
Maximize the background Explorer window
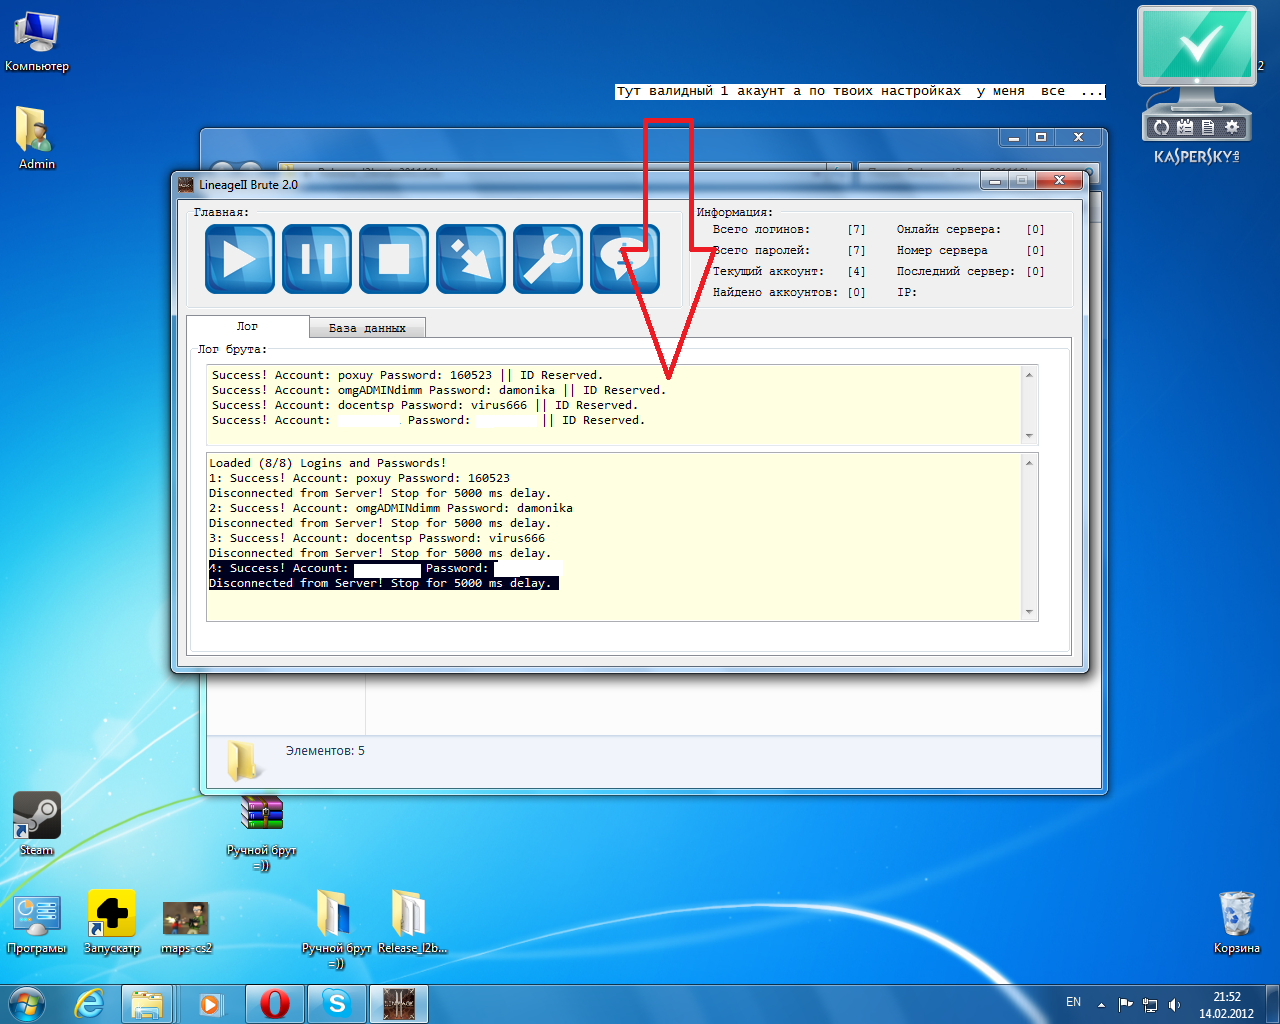pyautogui.click(x=1041, y=137)
